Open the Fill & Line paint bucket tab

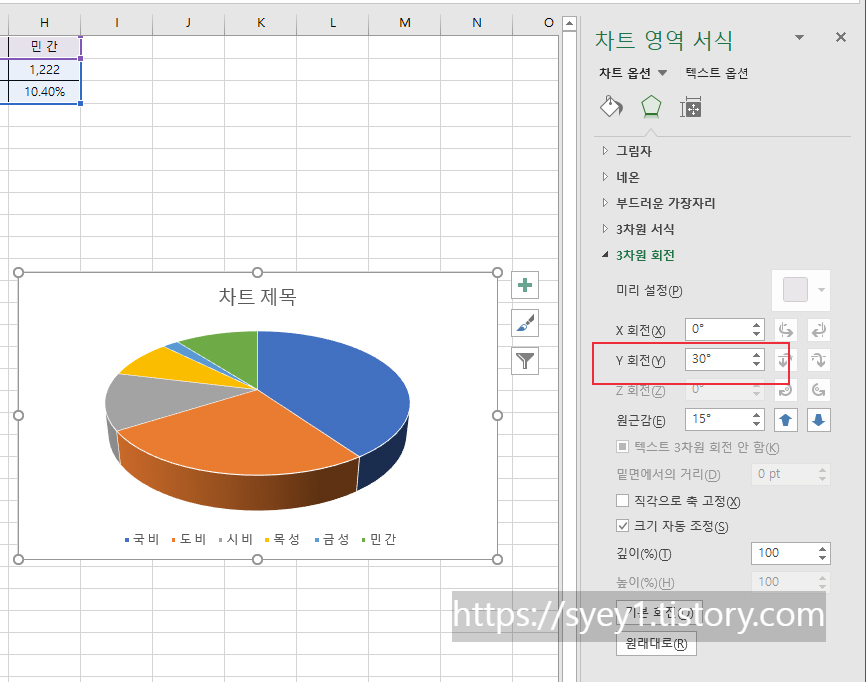point(611,107)
